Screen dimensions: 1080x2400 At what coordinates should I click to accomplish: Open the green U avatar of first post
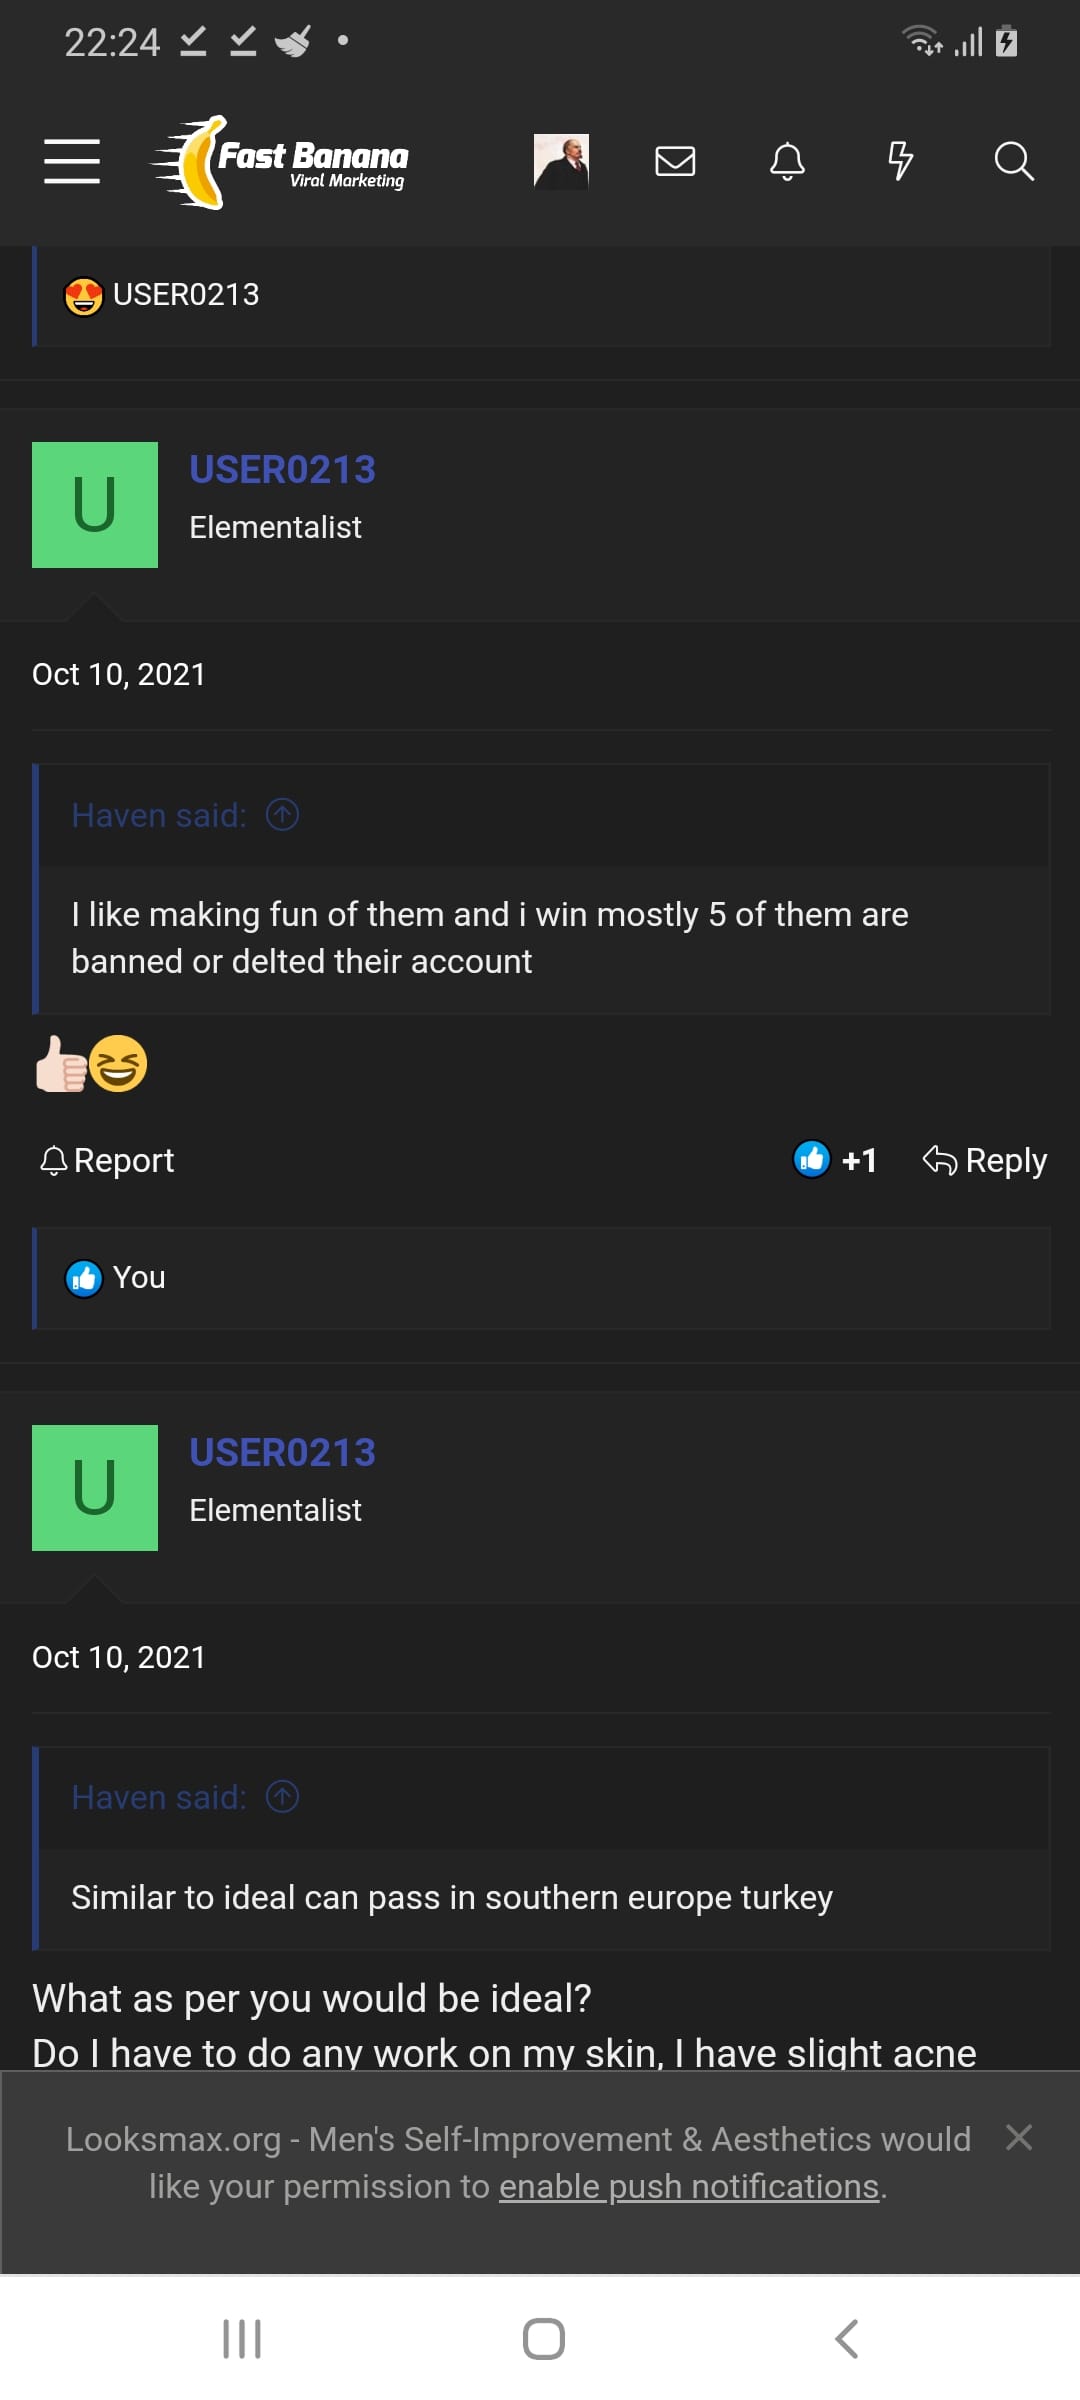(x=95, y=505)
